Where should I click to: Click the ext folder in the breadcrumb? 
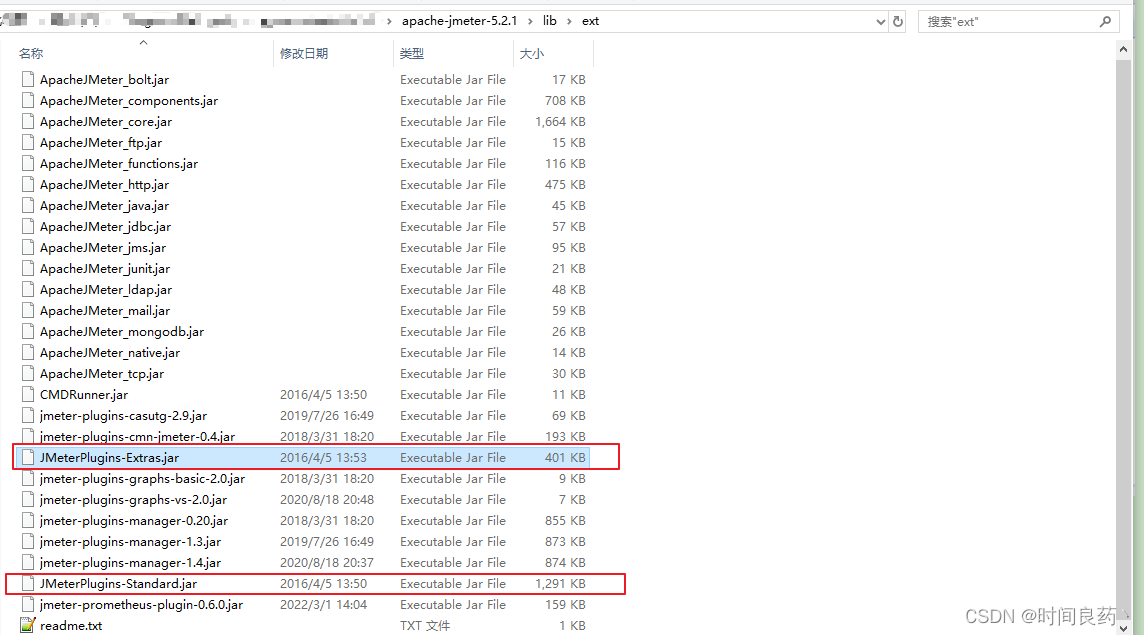click(590, 21)
